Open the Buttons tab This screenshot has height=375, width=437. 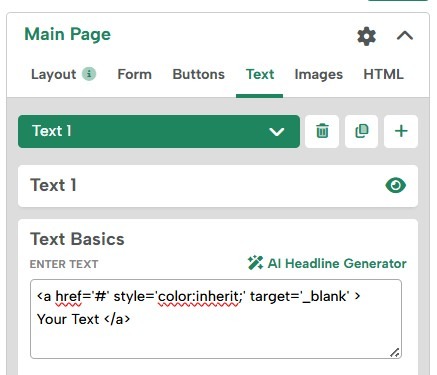[x=198, y=74]
